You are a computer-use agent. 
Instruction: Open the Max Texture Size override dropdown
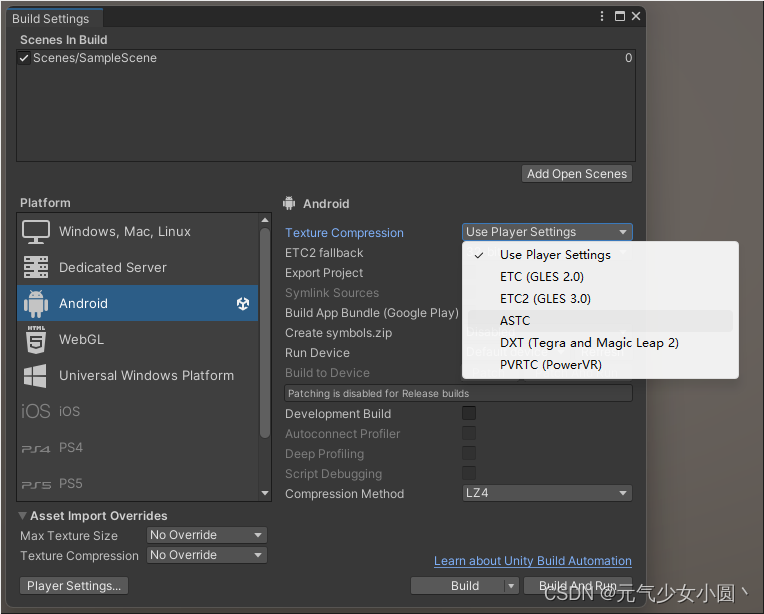[207, 535]
